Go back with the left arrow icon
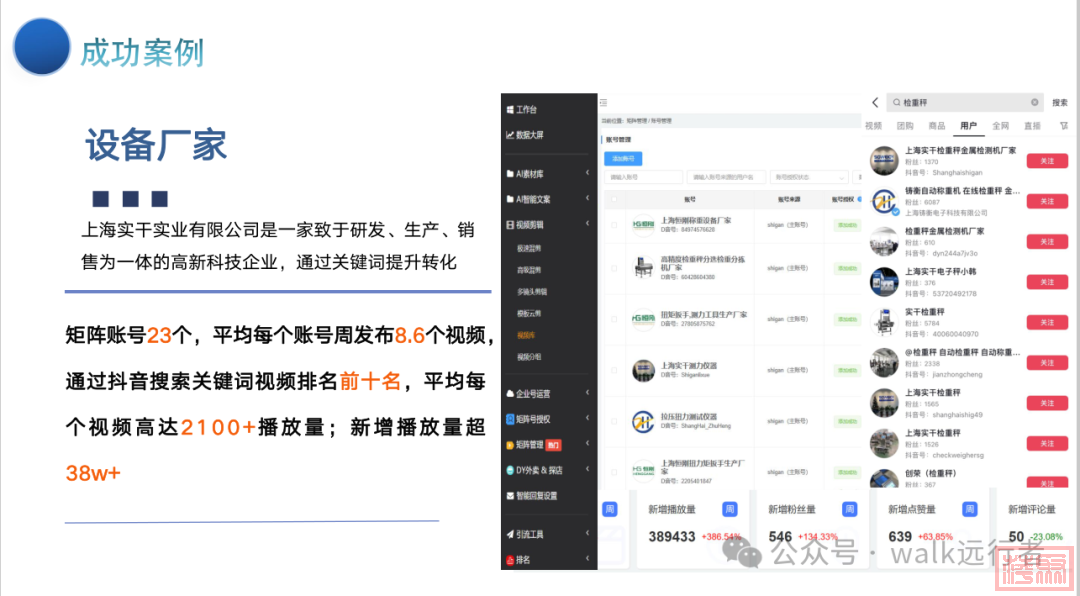 click(x=875, y=103)
